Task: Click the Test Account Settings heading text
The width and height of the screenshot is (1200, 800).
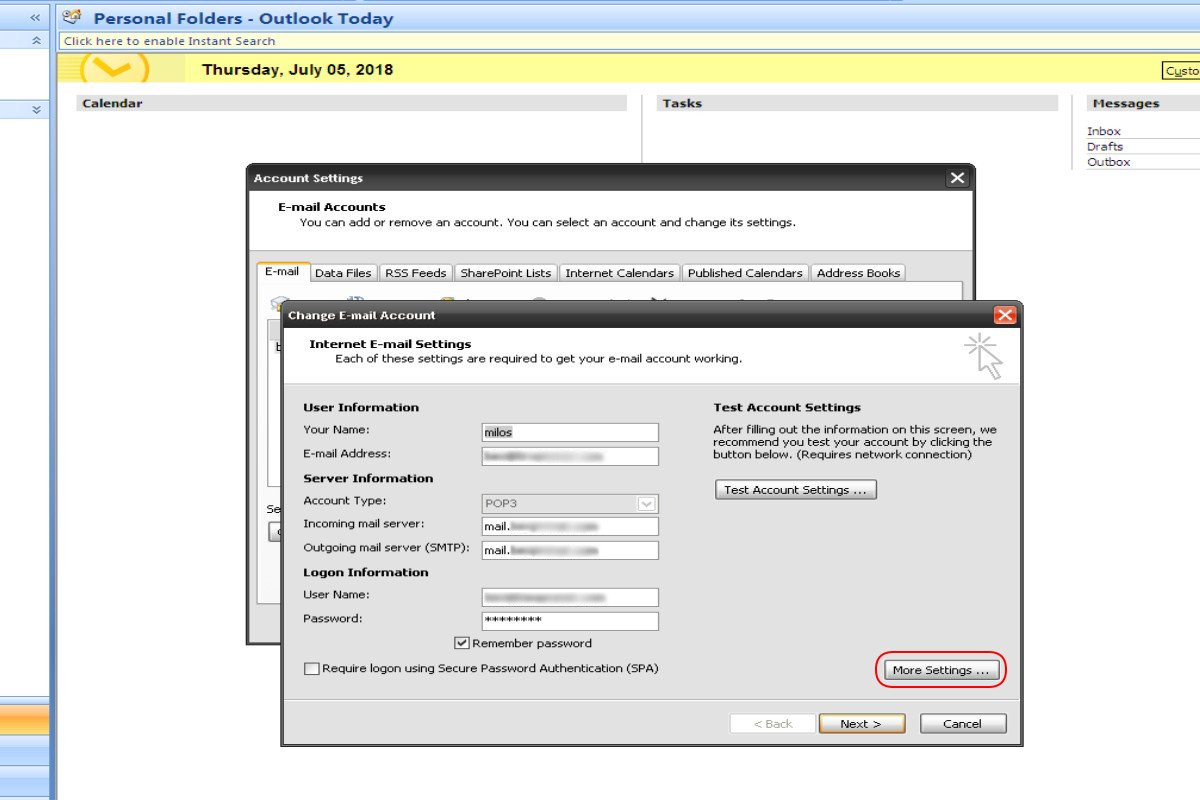Action: click(787, 408)
